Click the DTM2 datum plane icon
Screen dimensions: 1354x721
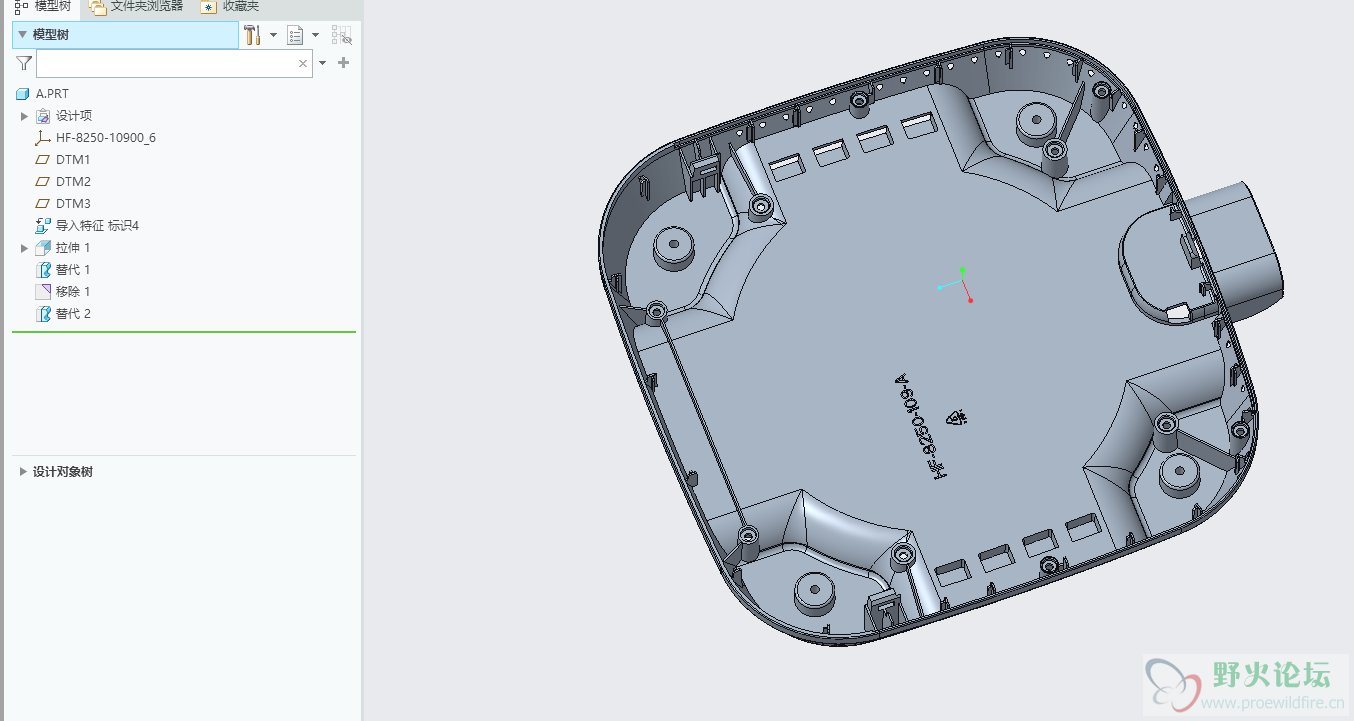coord(43,182)
